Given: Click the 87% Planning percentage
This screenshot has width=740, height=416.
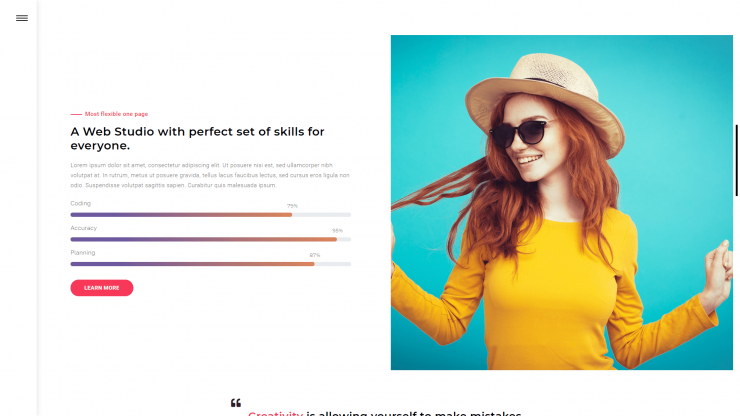Looking at the screenshot, I should point(315,255).
